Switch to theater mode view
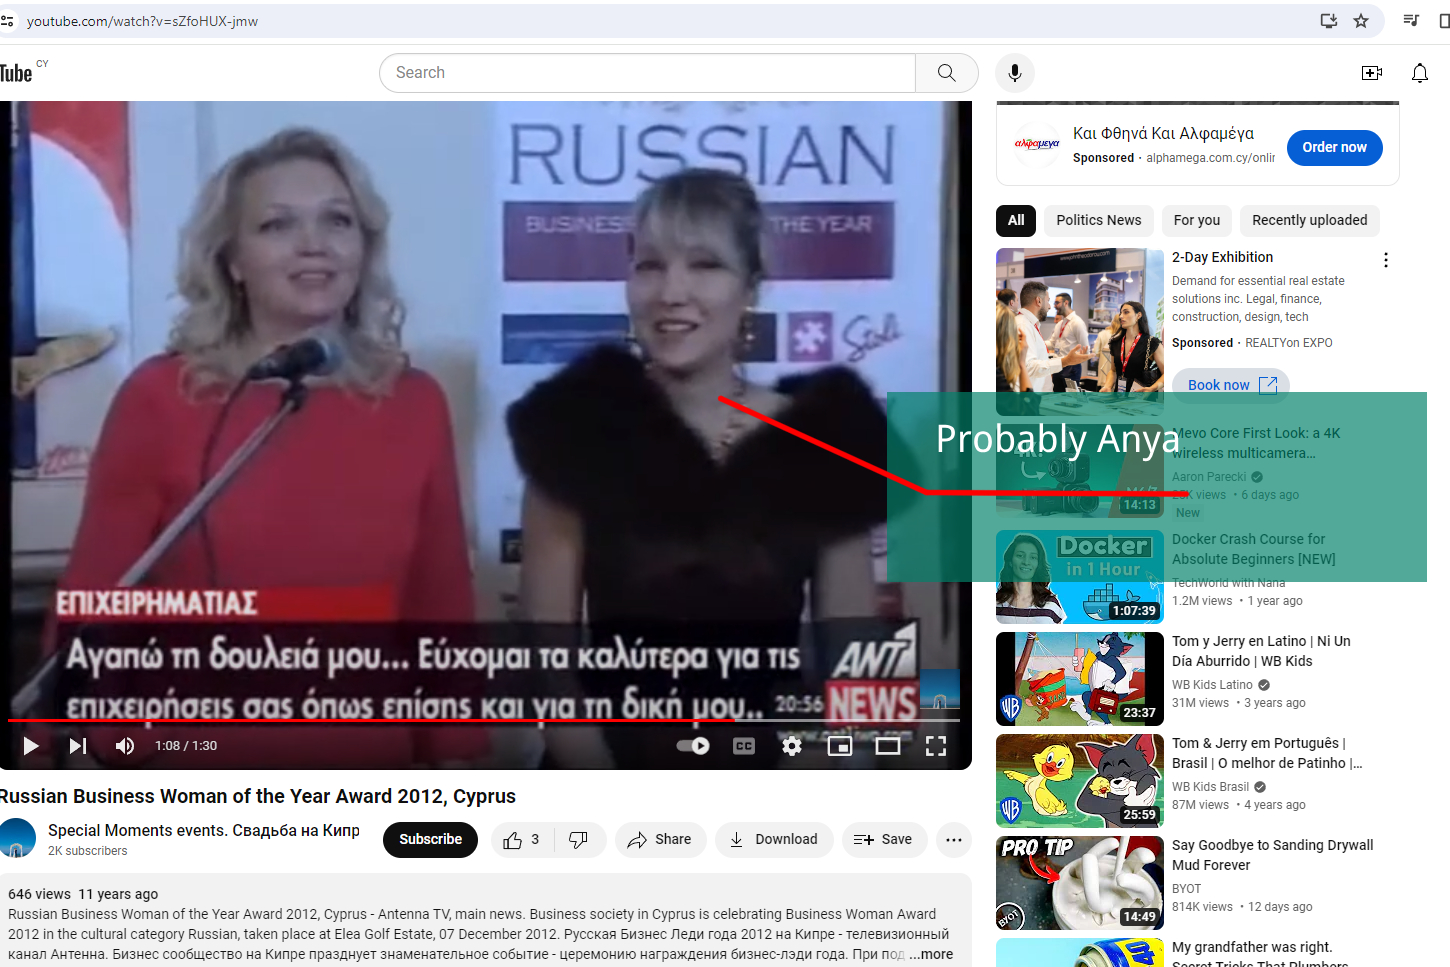The width and height of the screenshot is (1450, 967). coord(888,746)
